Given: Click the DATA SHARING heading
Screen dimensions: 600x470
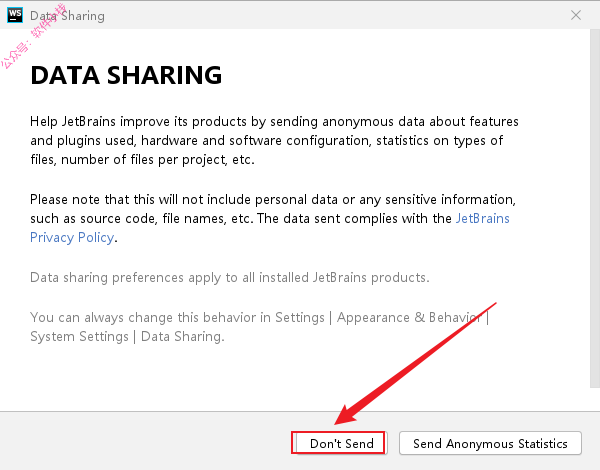Looking at the screenshot, I should click(126, 75).
